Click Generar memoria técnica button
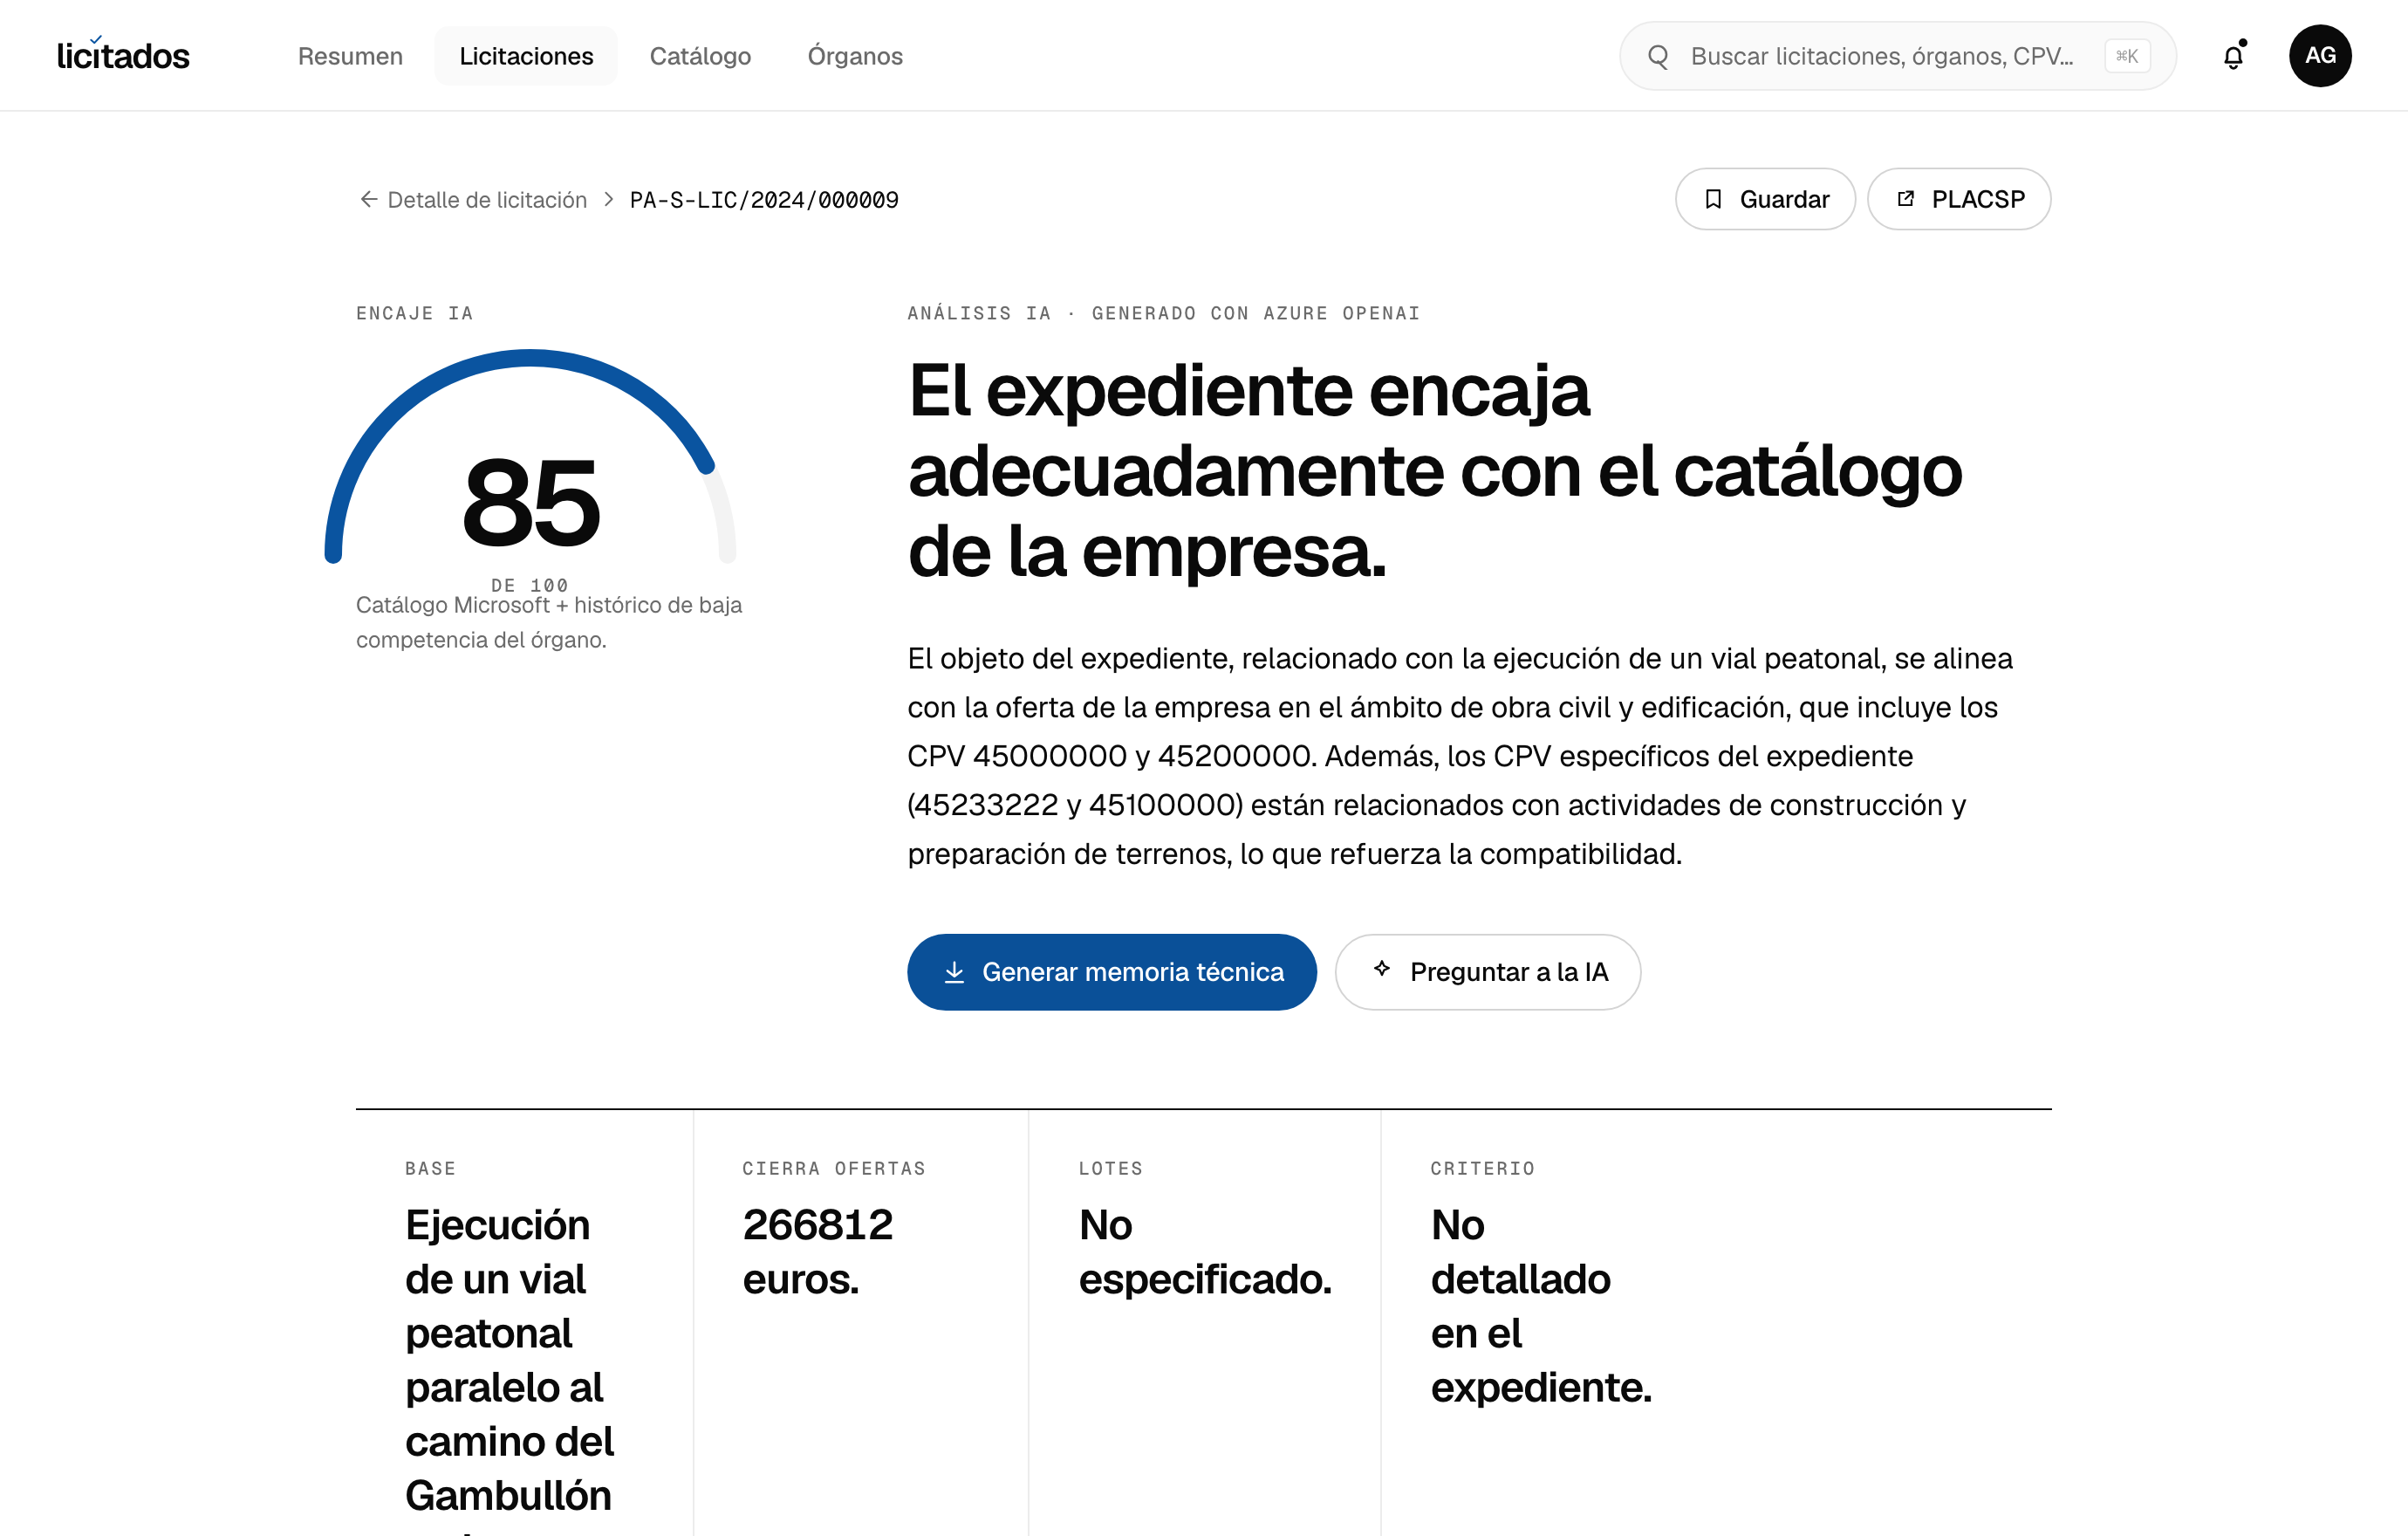 [x=1111, y=972]
